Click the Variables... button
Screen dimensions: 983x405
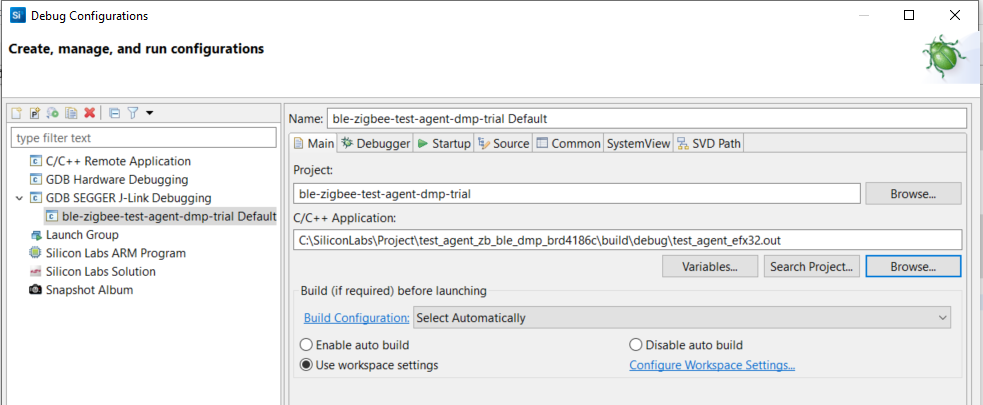(x=710, y=266)
